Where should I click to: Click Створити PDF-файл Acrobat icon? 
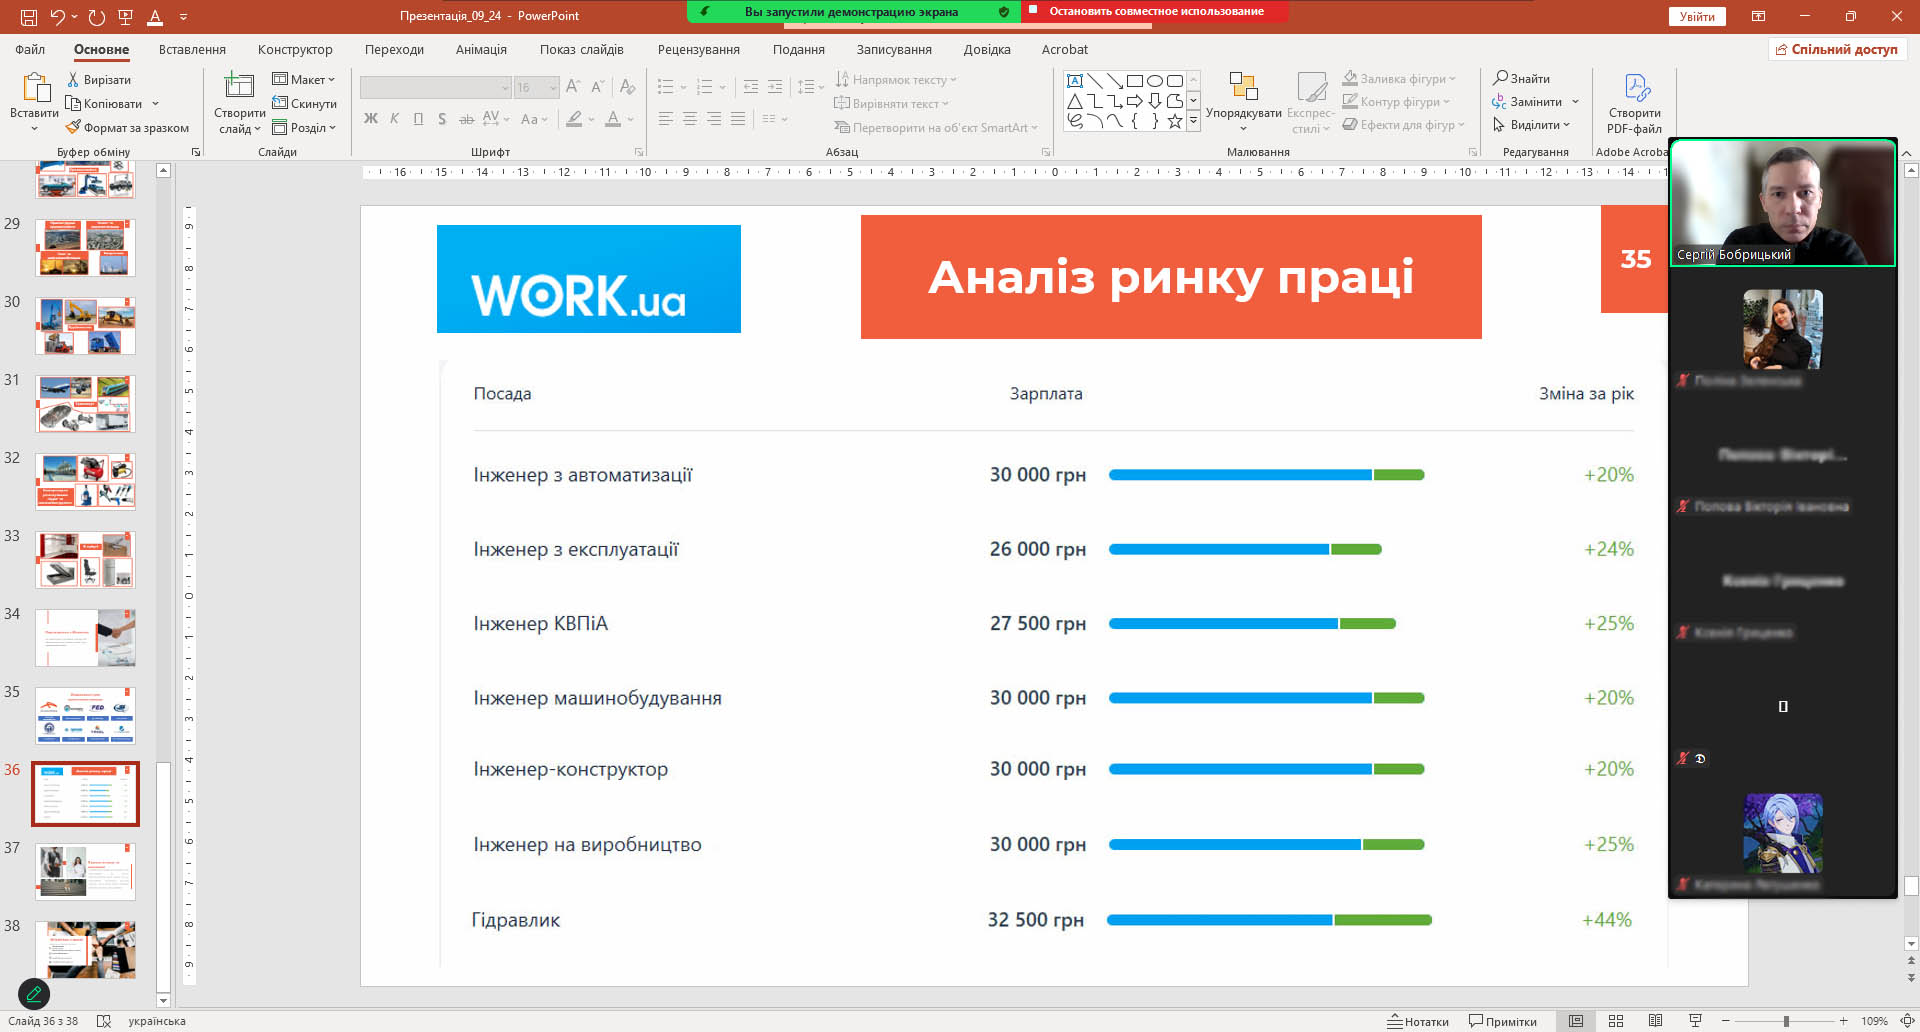click(x=1635, y=103)
